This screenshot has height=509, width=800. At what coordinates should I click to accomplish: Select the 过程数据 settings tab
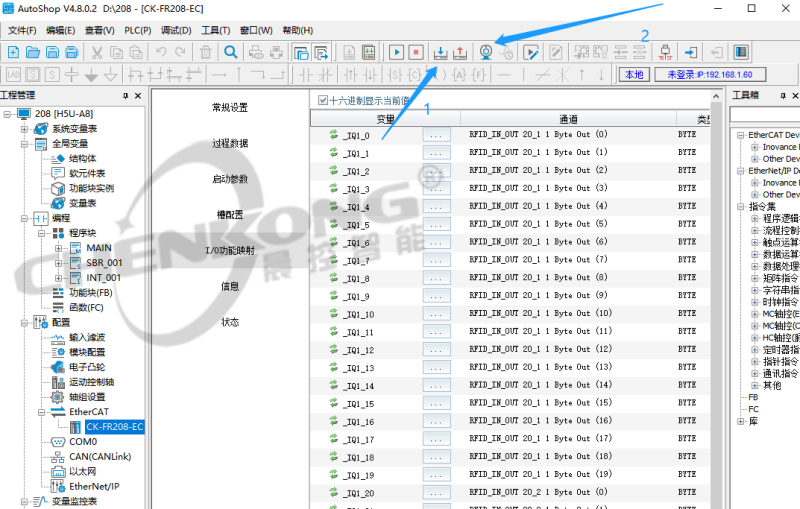tap(230, 143)
